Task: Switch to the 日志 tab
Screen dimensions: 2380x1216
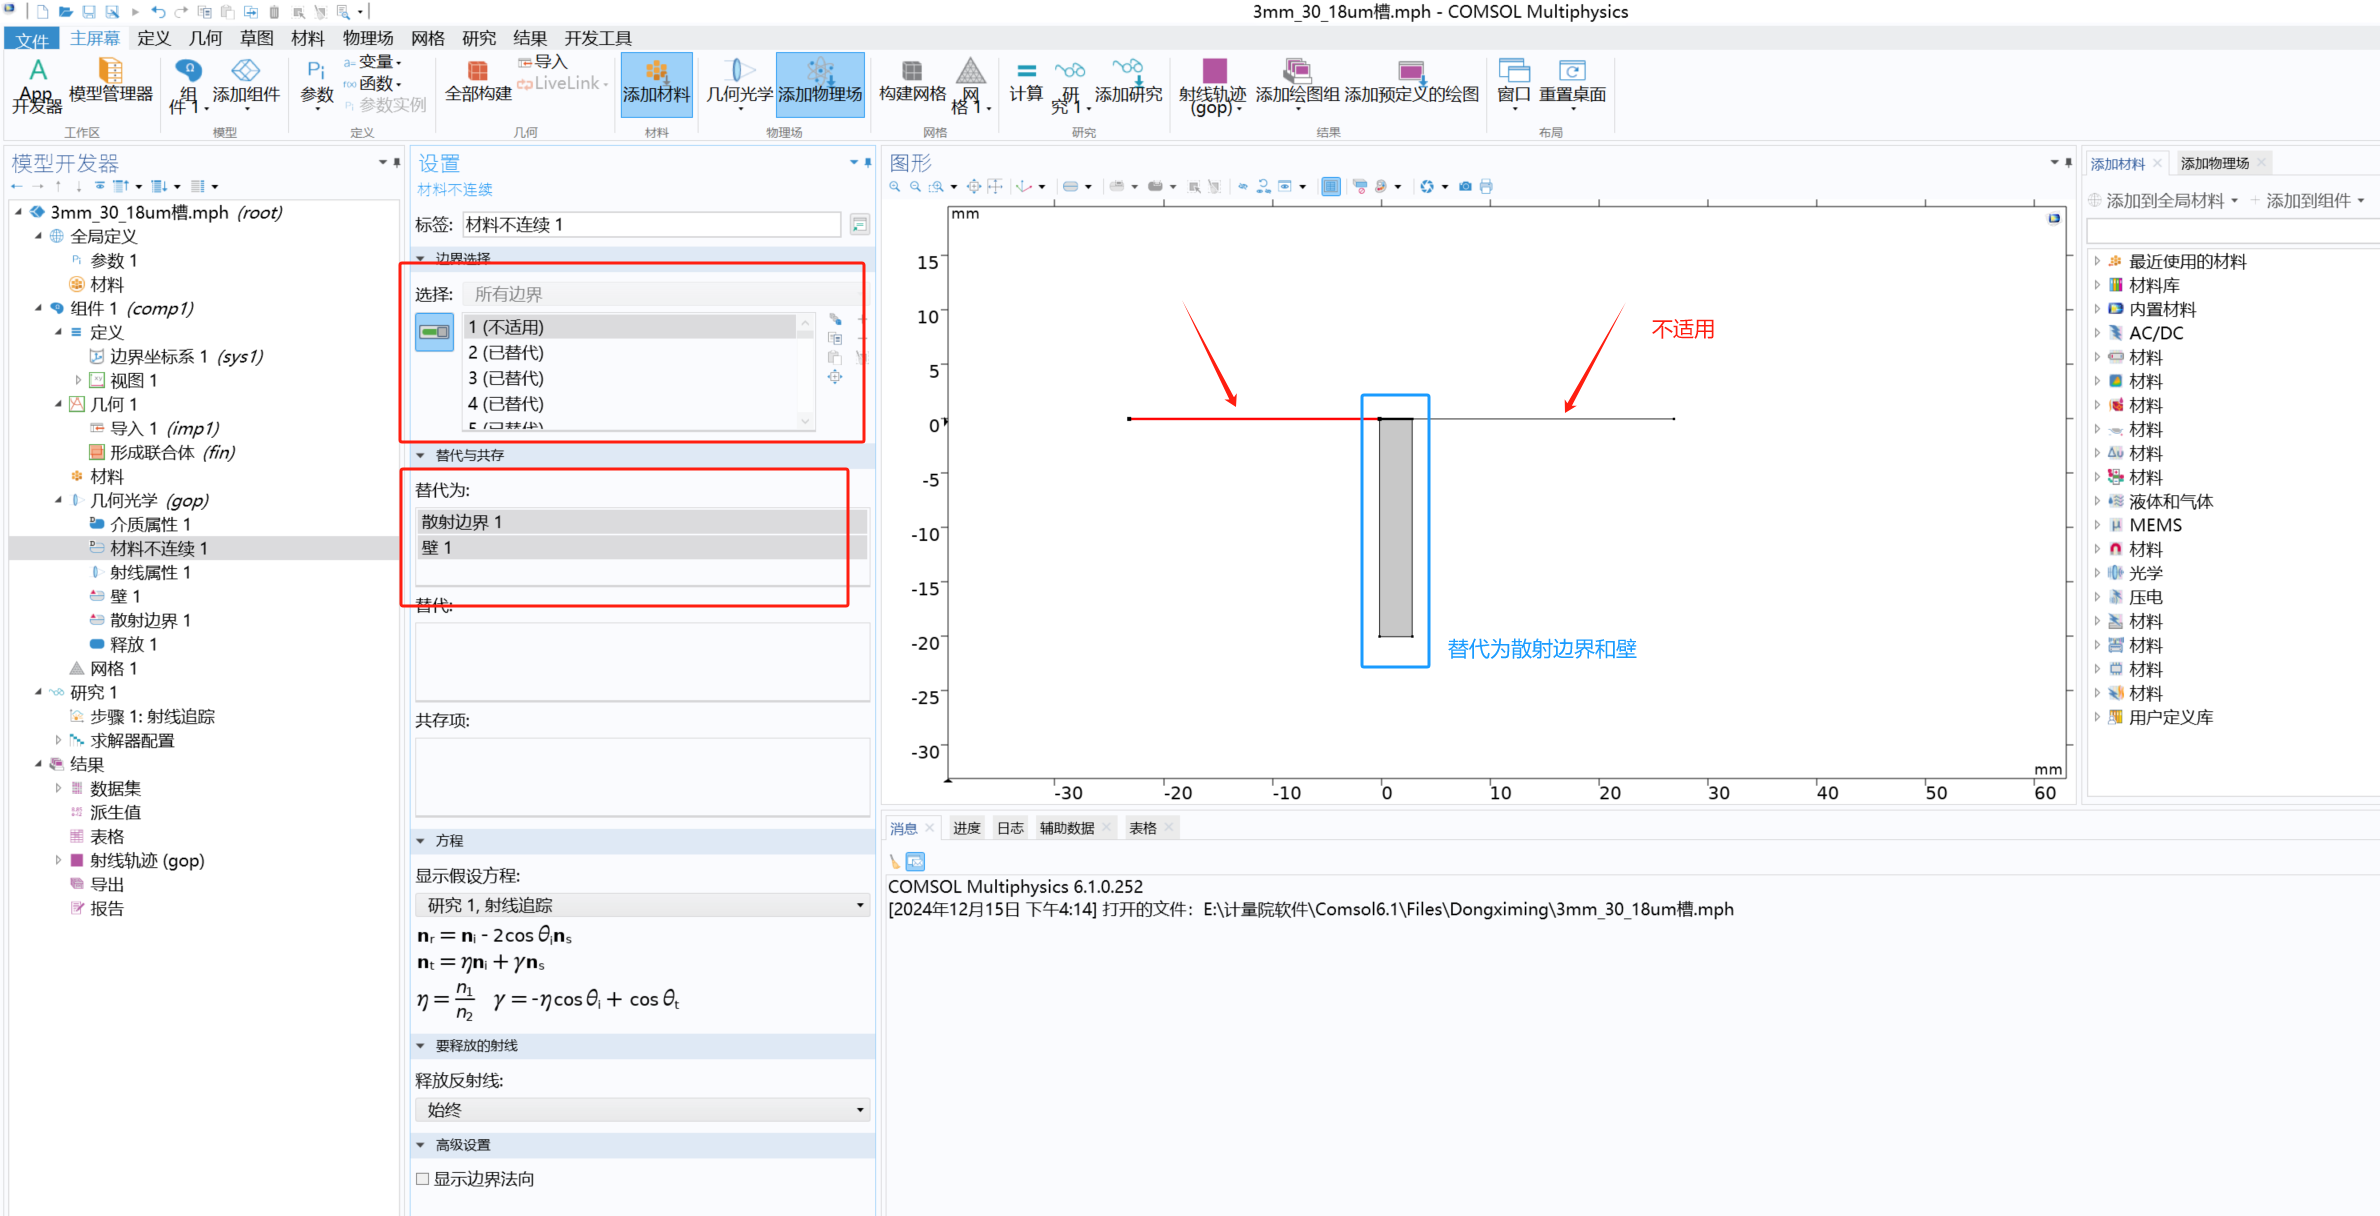Action: [1010, 828]
